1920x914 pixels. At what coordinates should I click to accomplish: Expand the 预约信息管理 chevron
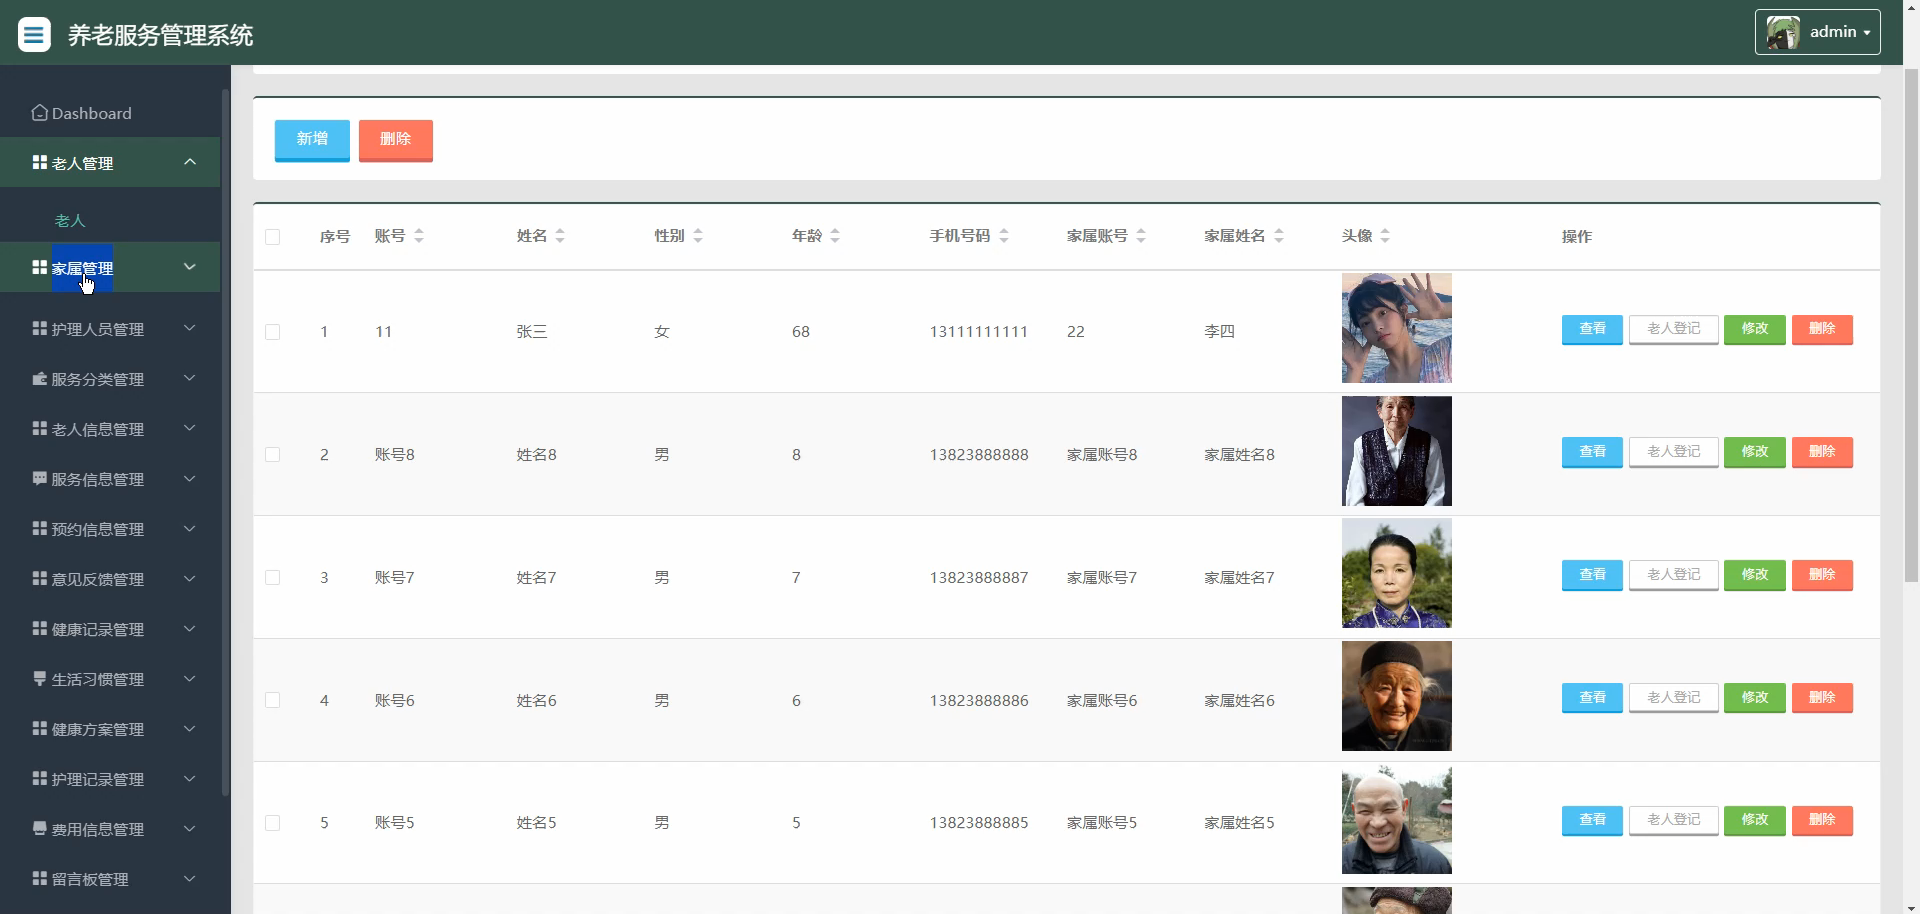point(190,528)
